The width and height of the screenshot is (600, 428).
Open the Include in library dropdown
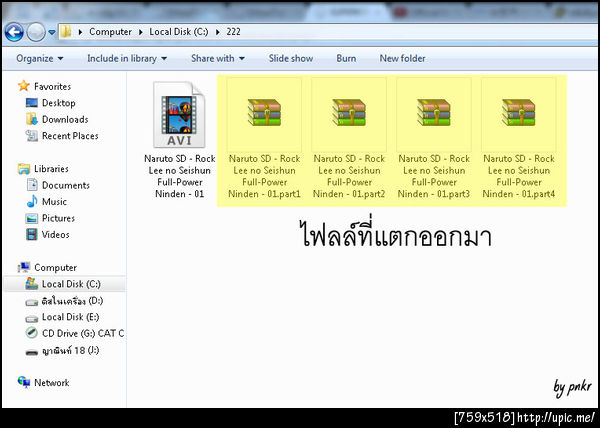click(127, 59)
